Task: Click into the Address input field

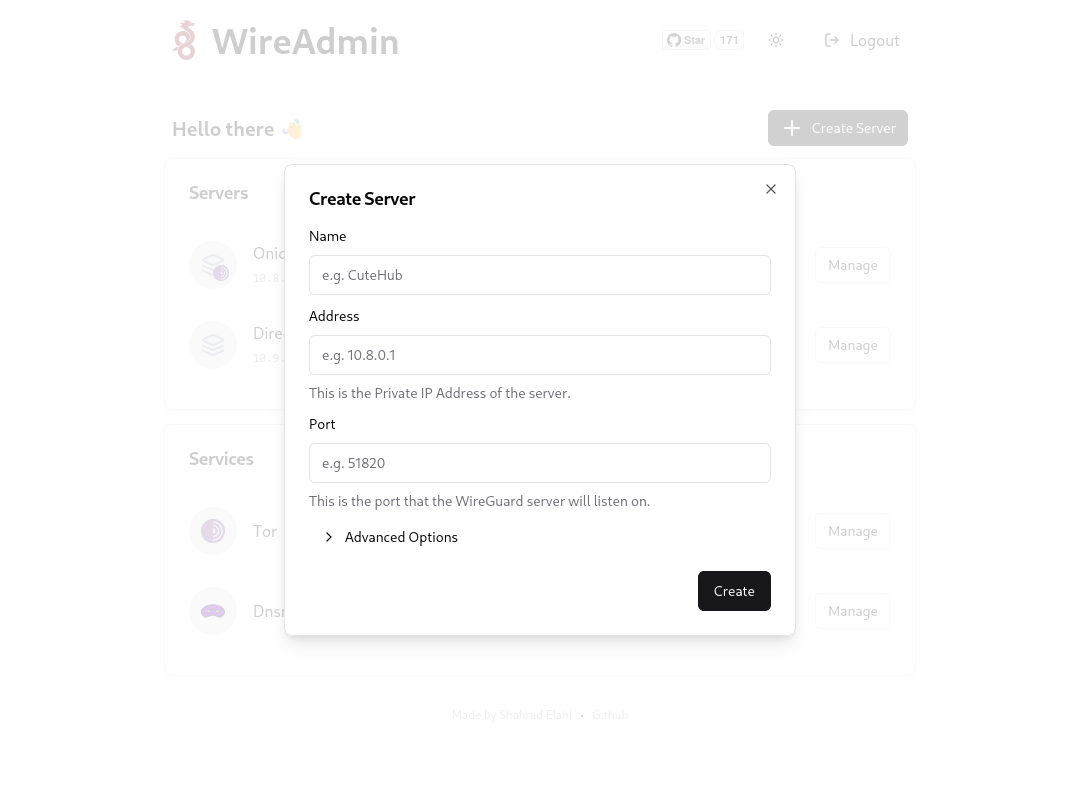Action: [540, 355]
